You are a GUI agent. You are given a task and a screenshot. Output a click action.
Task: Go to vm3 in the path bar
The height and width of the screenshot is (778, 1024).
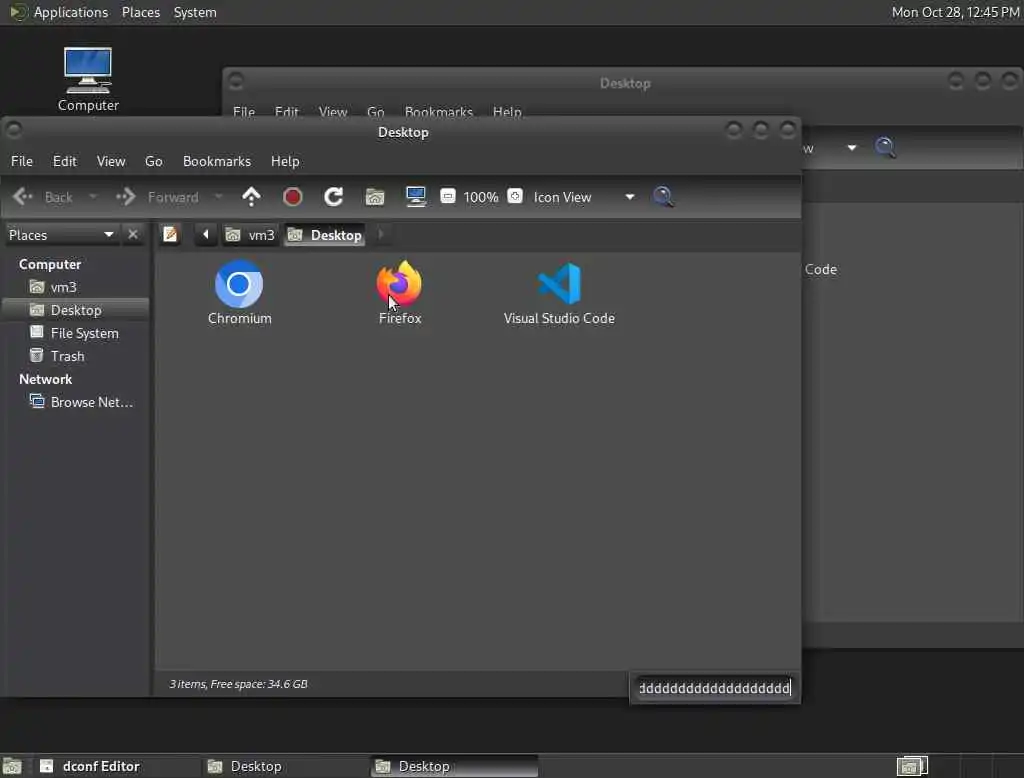tap(250, 235)
